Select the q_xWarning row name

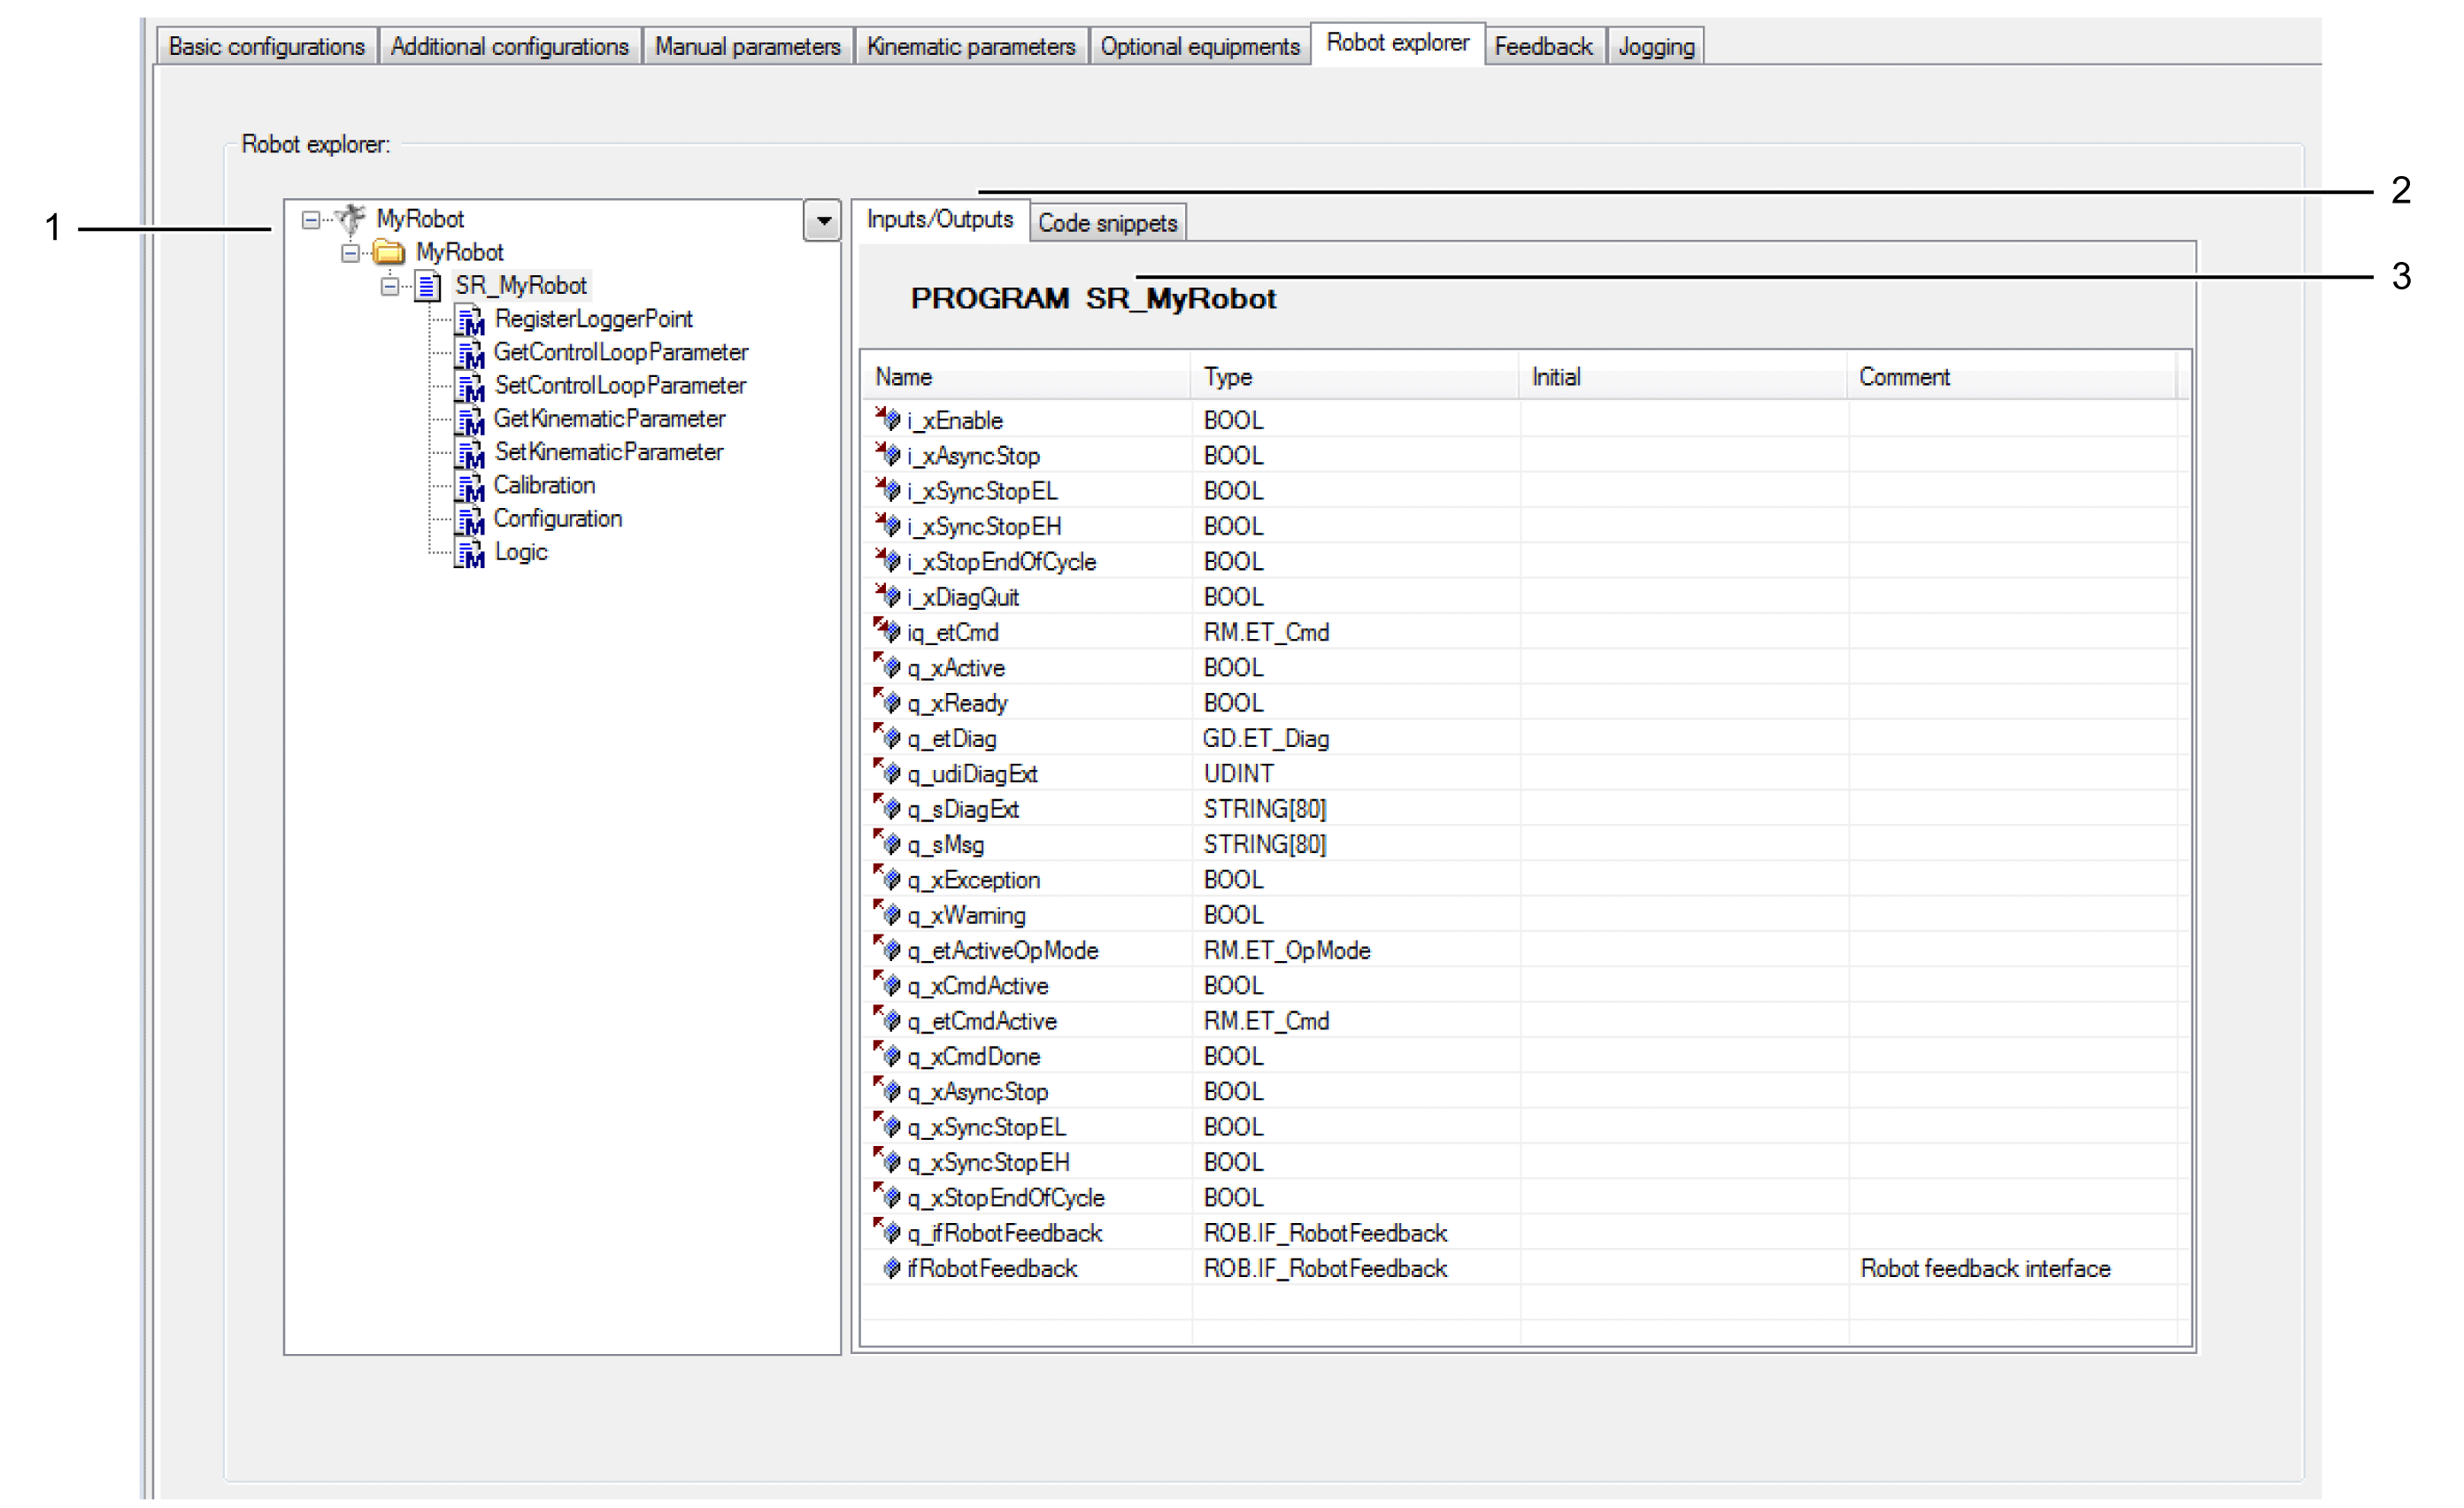click(966, 915)
